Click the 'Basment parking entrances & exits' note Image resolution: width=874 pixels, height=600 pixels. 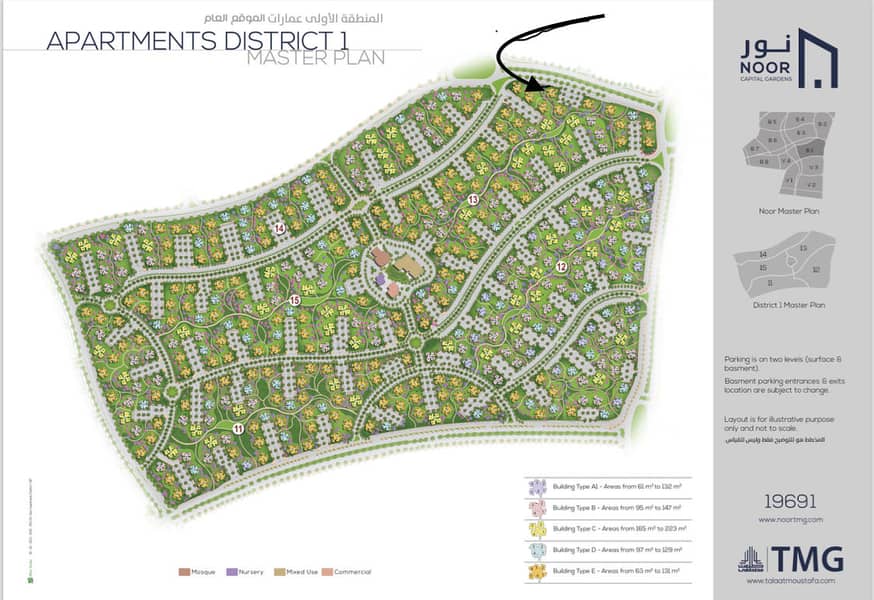coord(784,385)
